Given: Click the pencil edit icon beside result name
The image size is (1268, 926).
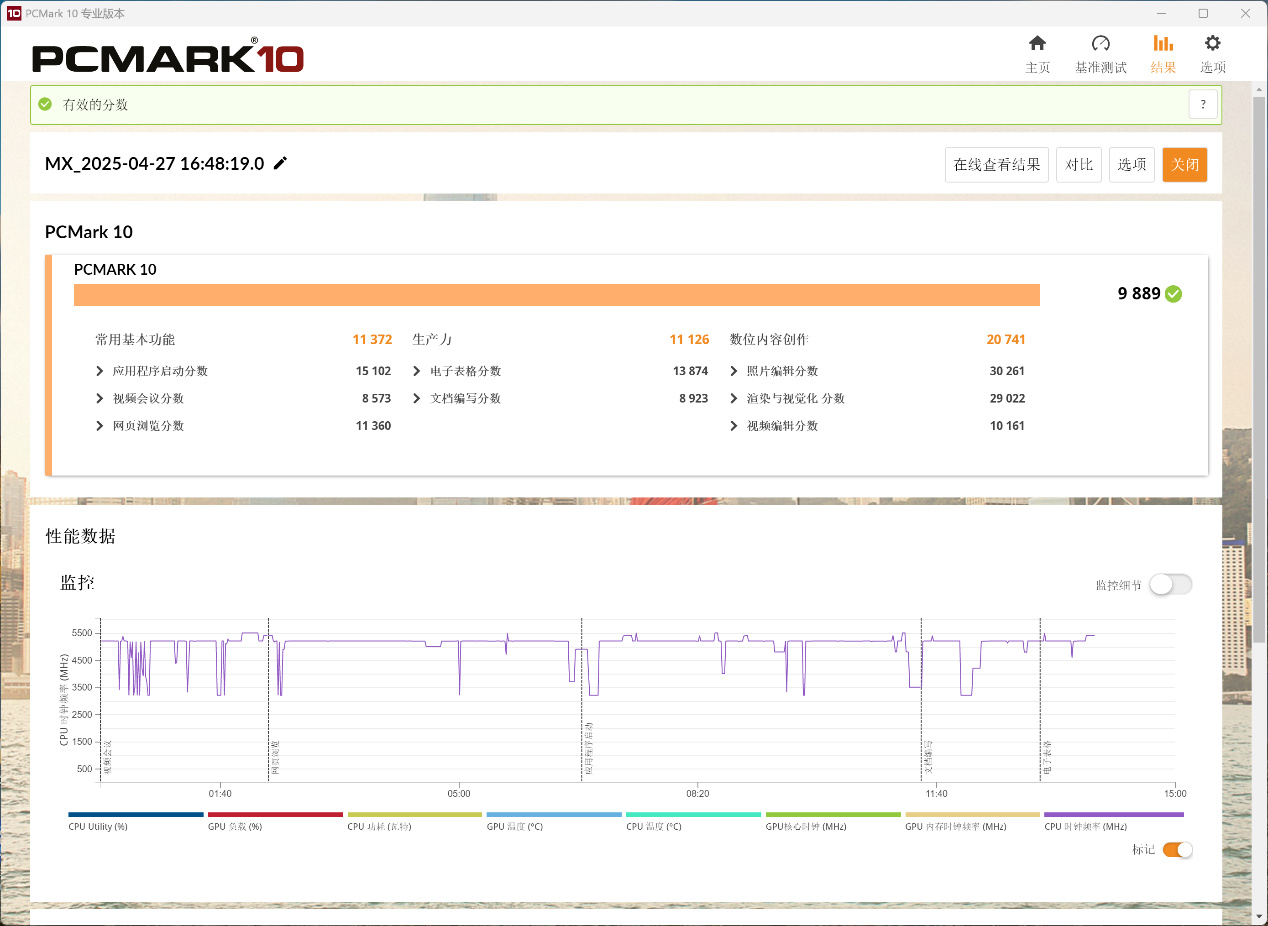Looking at the screenshot, I should point(281,163).
